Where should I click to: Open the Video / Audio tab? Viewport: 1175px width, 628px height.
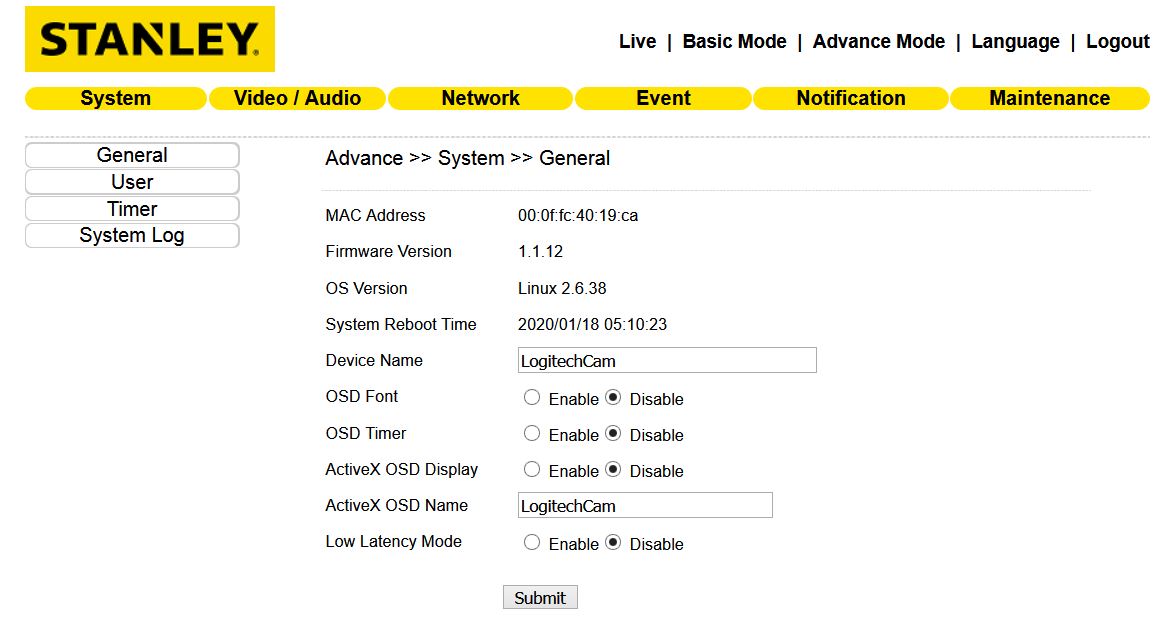click(x=297, y=98)
